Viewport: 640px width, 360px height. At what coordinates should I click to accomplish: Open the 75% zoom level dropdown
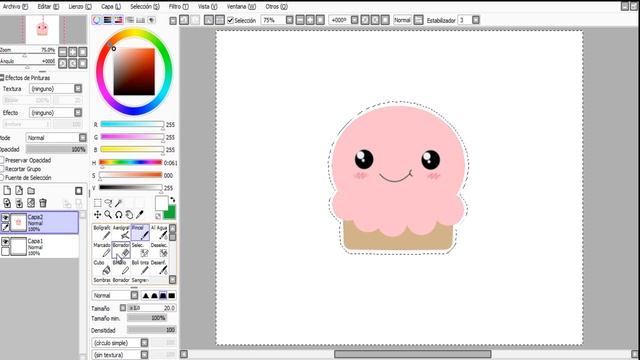277,20
